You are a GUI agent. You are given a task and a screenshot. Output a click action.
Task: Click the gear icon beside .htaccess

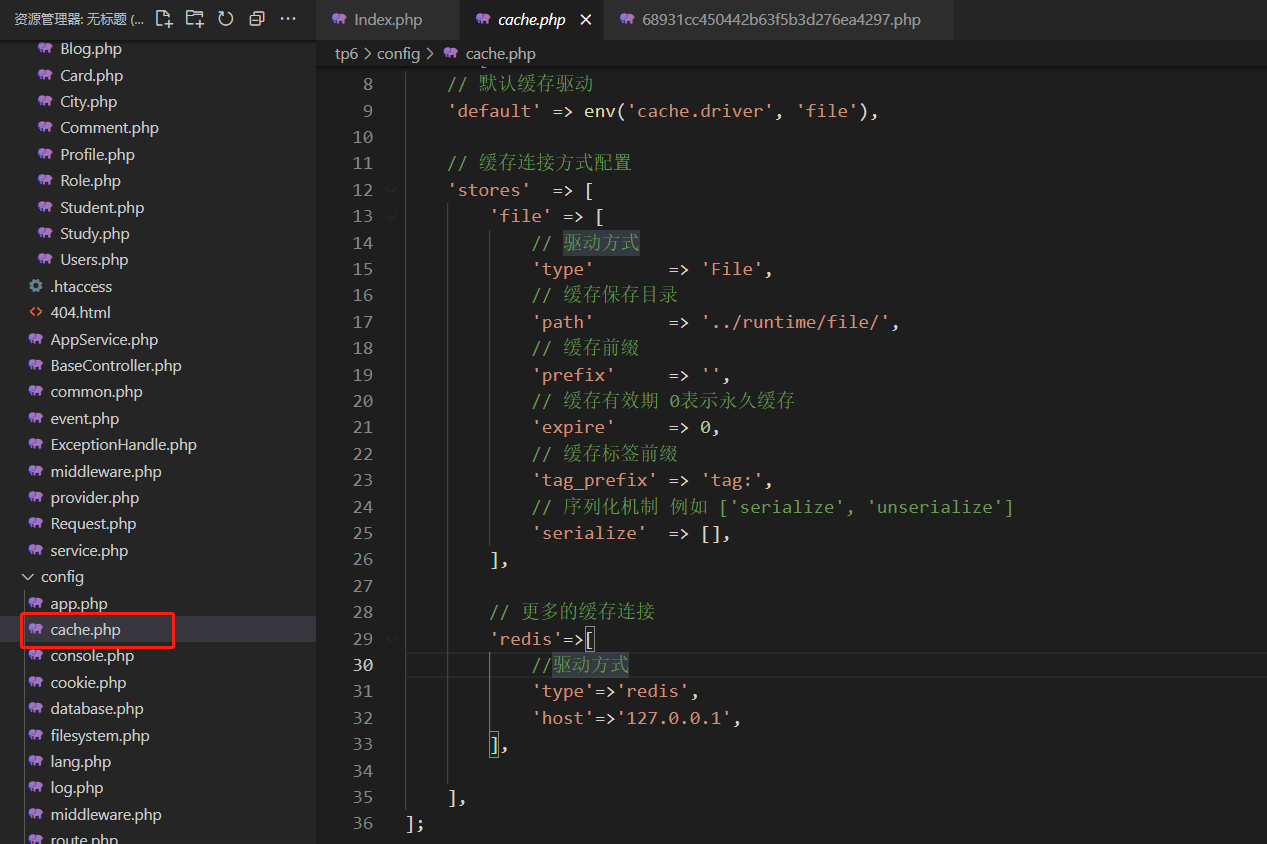click(36, 286)
